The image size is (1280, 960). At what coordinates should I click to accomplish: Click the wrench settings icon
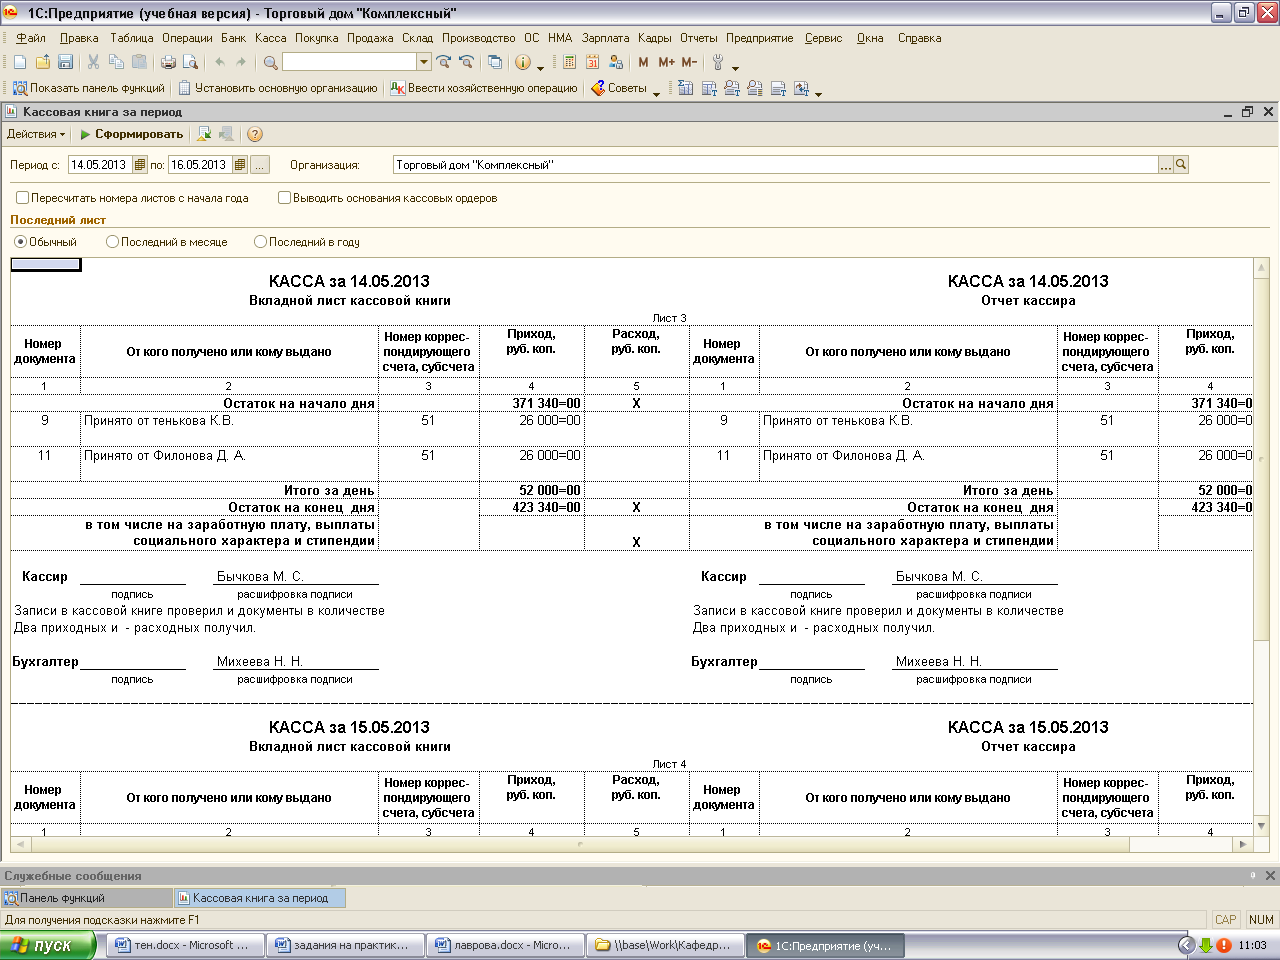(717, 62)
